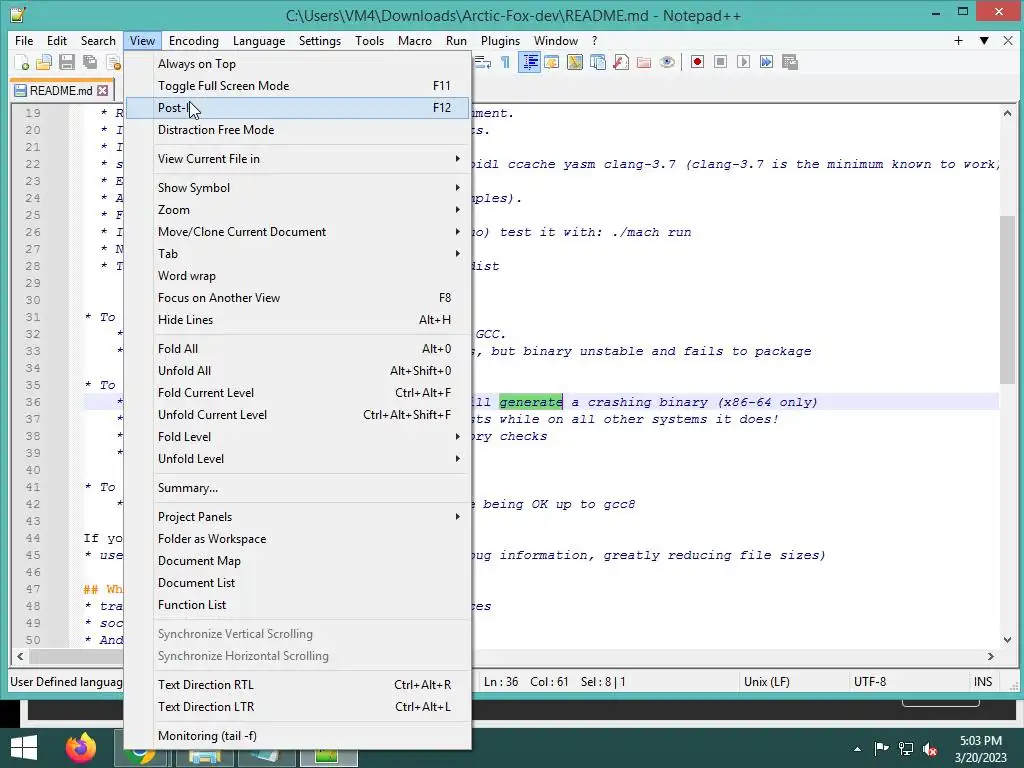Expand Move/Clone Current Document submenu
Screen dimensions: 1024x768
click(298, 232)
